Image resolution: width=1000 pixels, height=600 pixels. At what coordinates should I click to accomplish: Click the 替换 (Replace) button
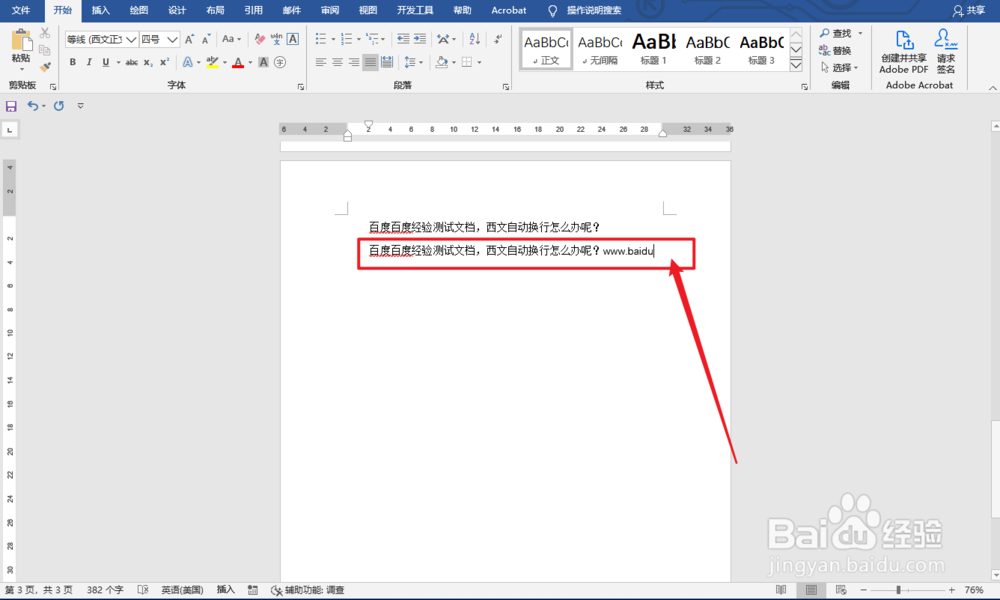pyautogui.click(x=835, y=50)
